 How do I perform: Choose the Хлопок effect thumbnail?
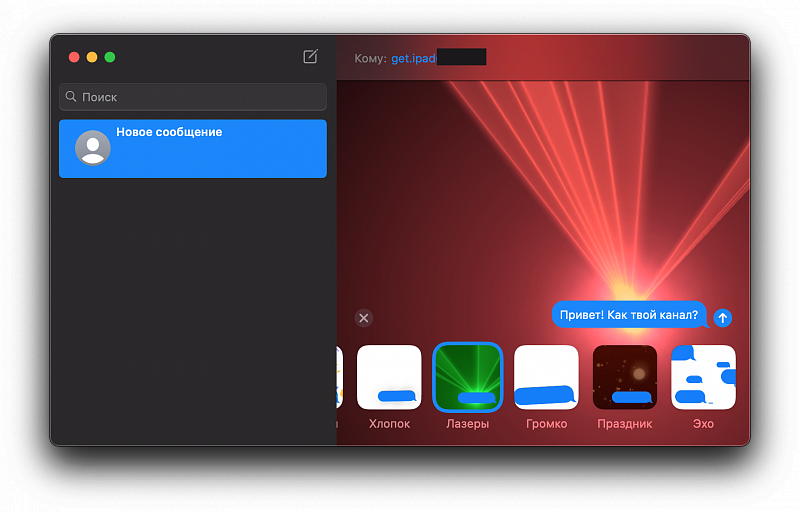click(389, 377)
